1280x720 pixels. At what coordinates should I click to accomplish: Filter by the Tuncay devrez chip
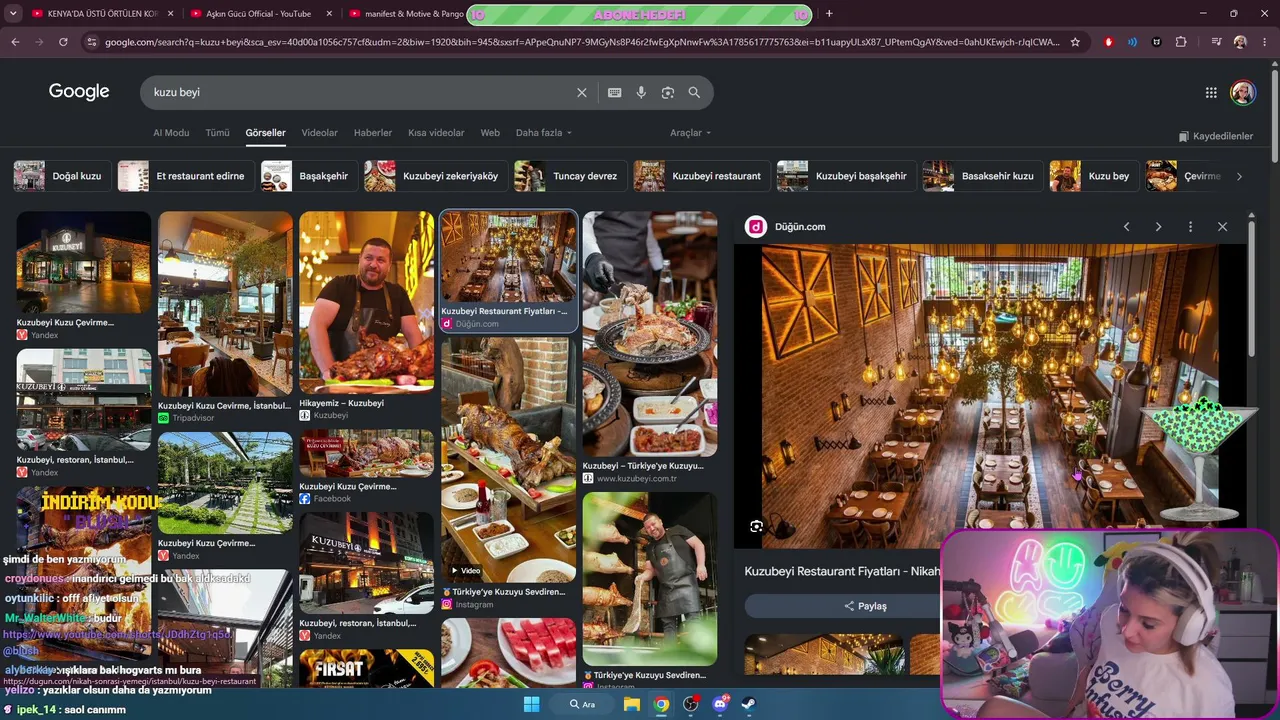570,176
